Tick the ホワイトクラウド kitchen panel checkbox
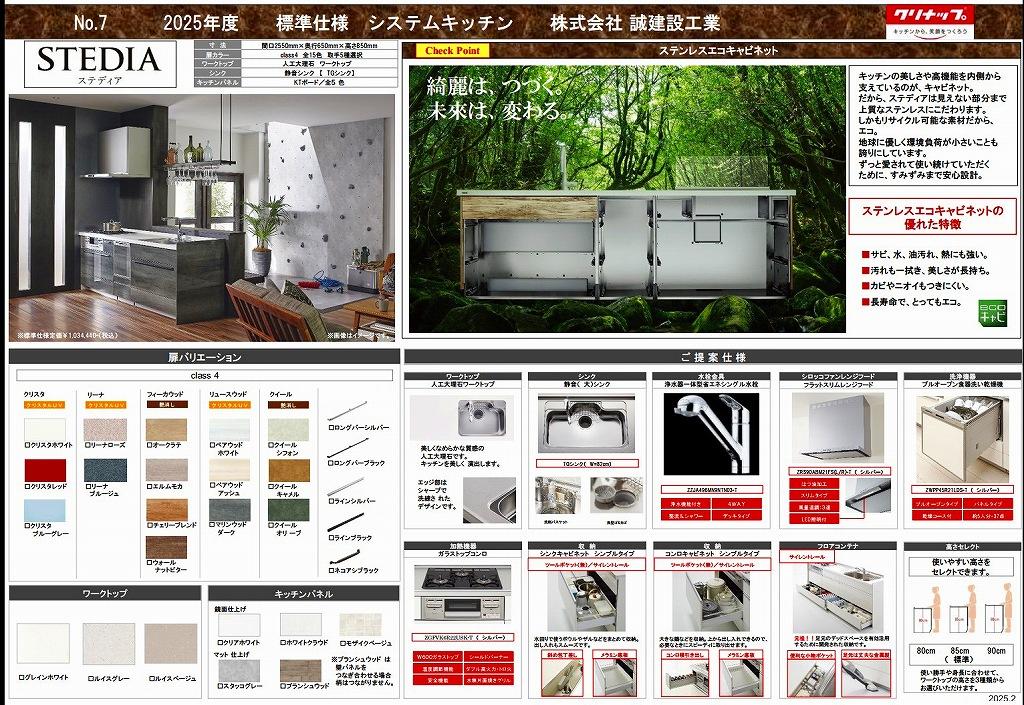Screen dimensions: 1024x705 284,642
